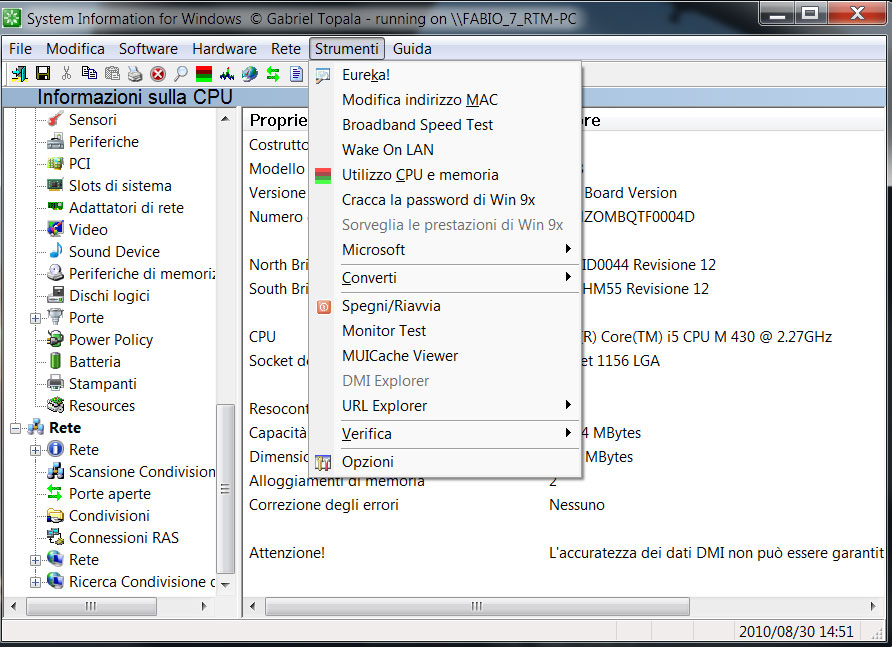Click the red stop X toolbar icon
The image size is (892, 647).
point(158,74)
